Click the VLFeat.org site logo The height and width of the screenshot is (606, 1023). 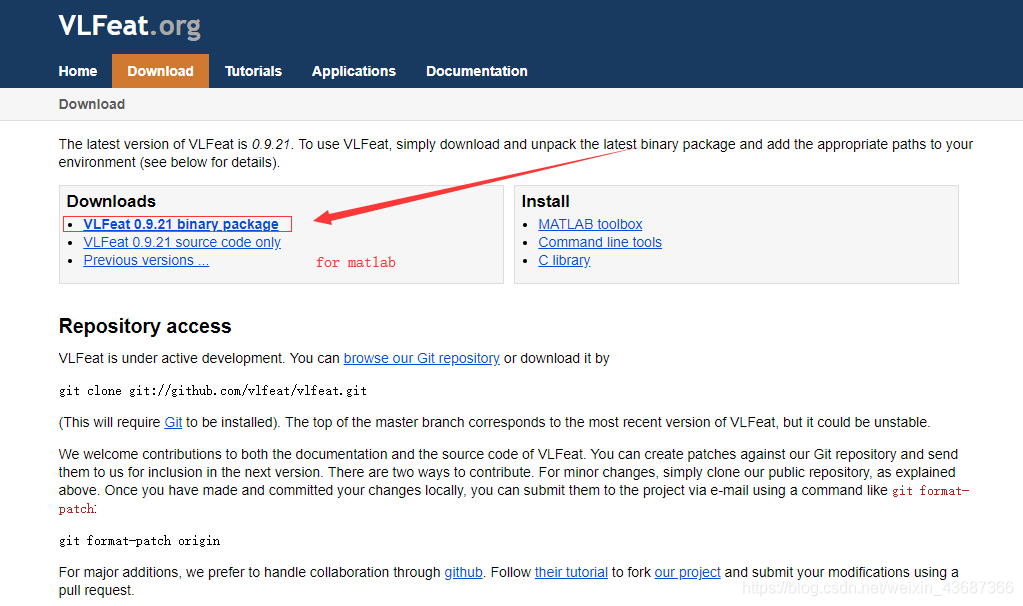click(129, 26)
